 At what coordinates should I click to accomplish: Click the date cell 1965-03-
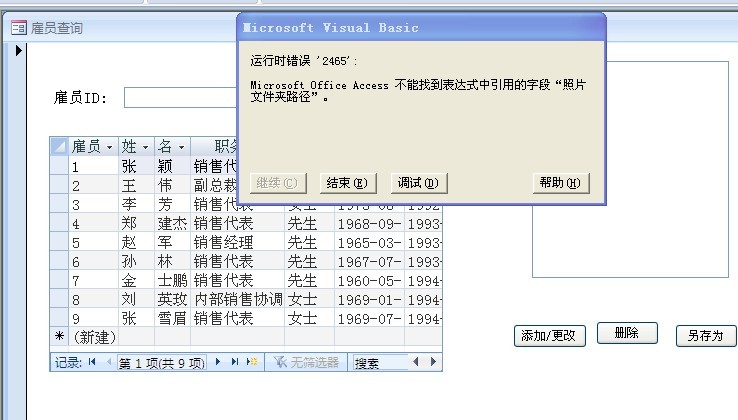coord(369,242)
